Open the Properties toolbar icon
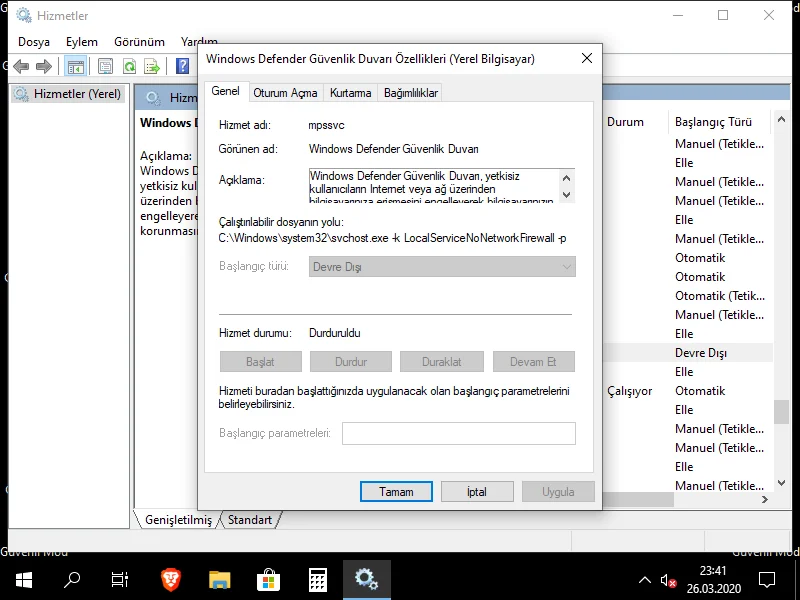The image size is (800, 600). (105, 66)
